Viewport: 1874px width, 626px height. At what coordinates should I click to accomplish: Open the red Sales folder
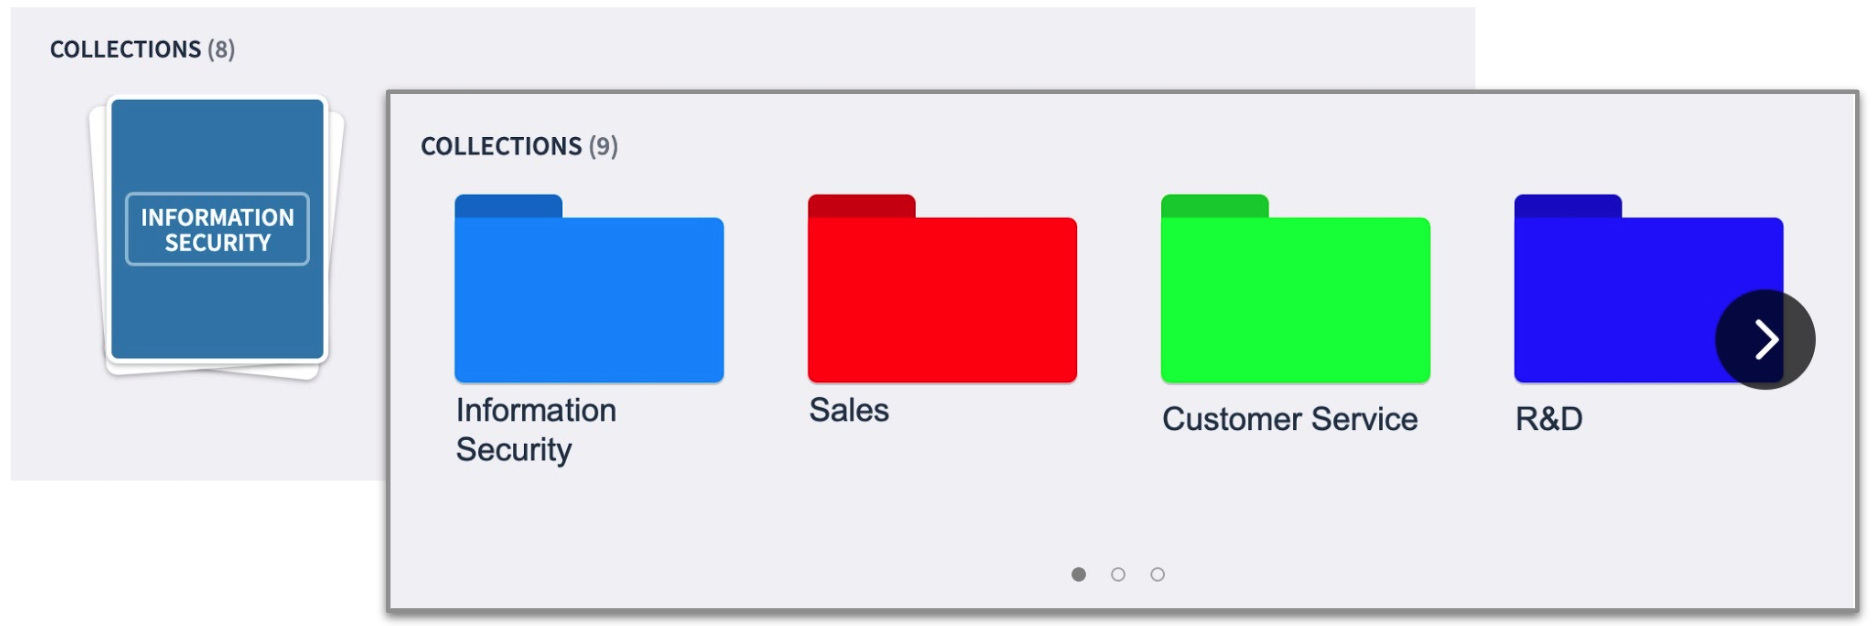(942, 289)
